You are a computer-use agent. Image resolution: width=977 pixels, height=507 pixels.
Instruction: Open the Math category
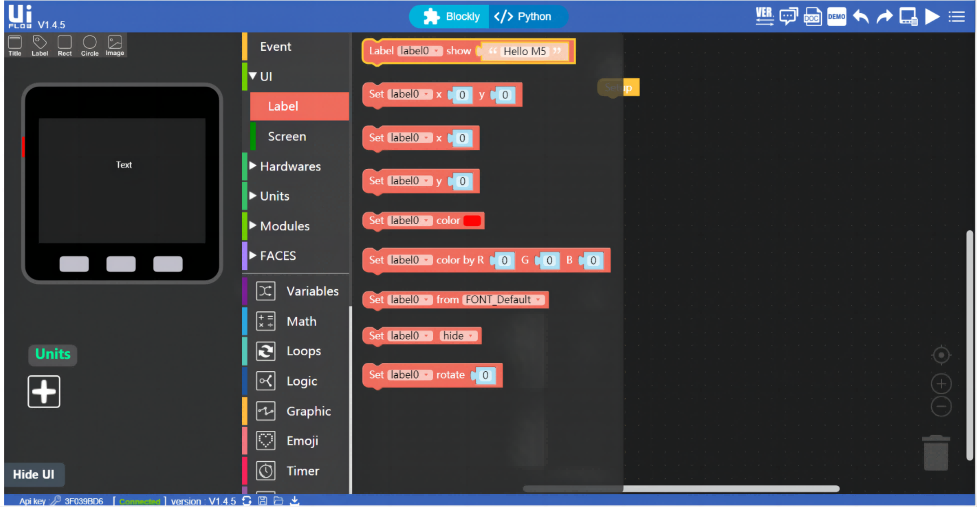[297, 321]
